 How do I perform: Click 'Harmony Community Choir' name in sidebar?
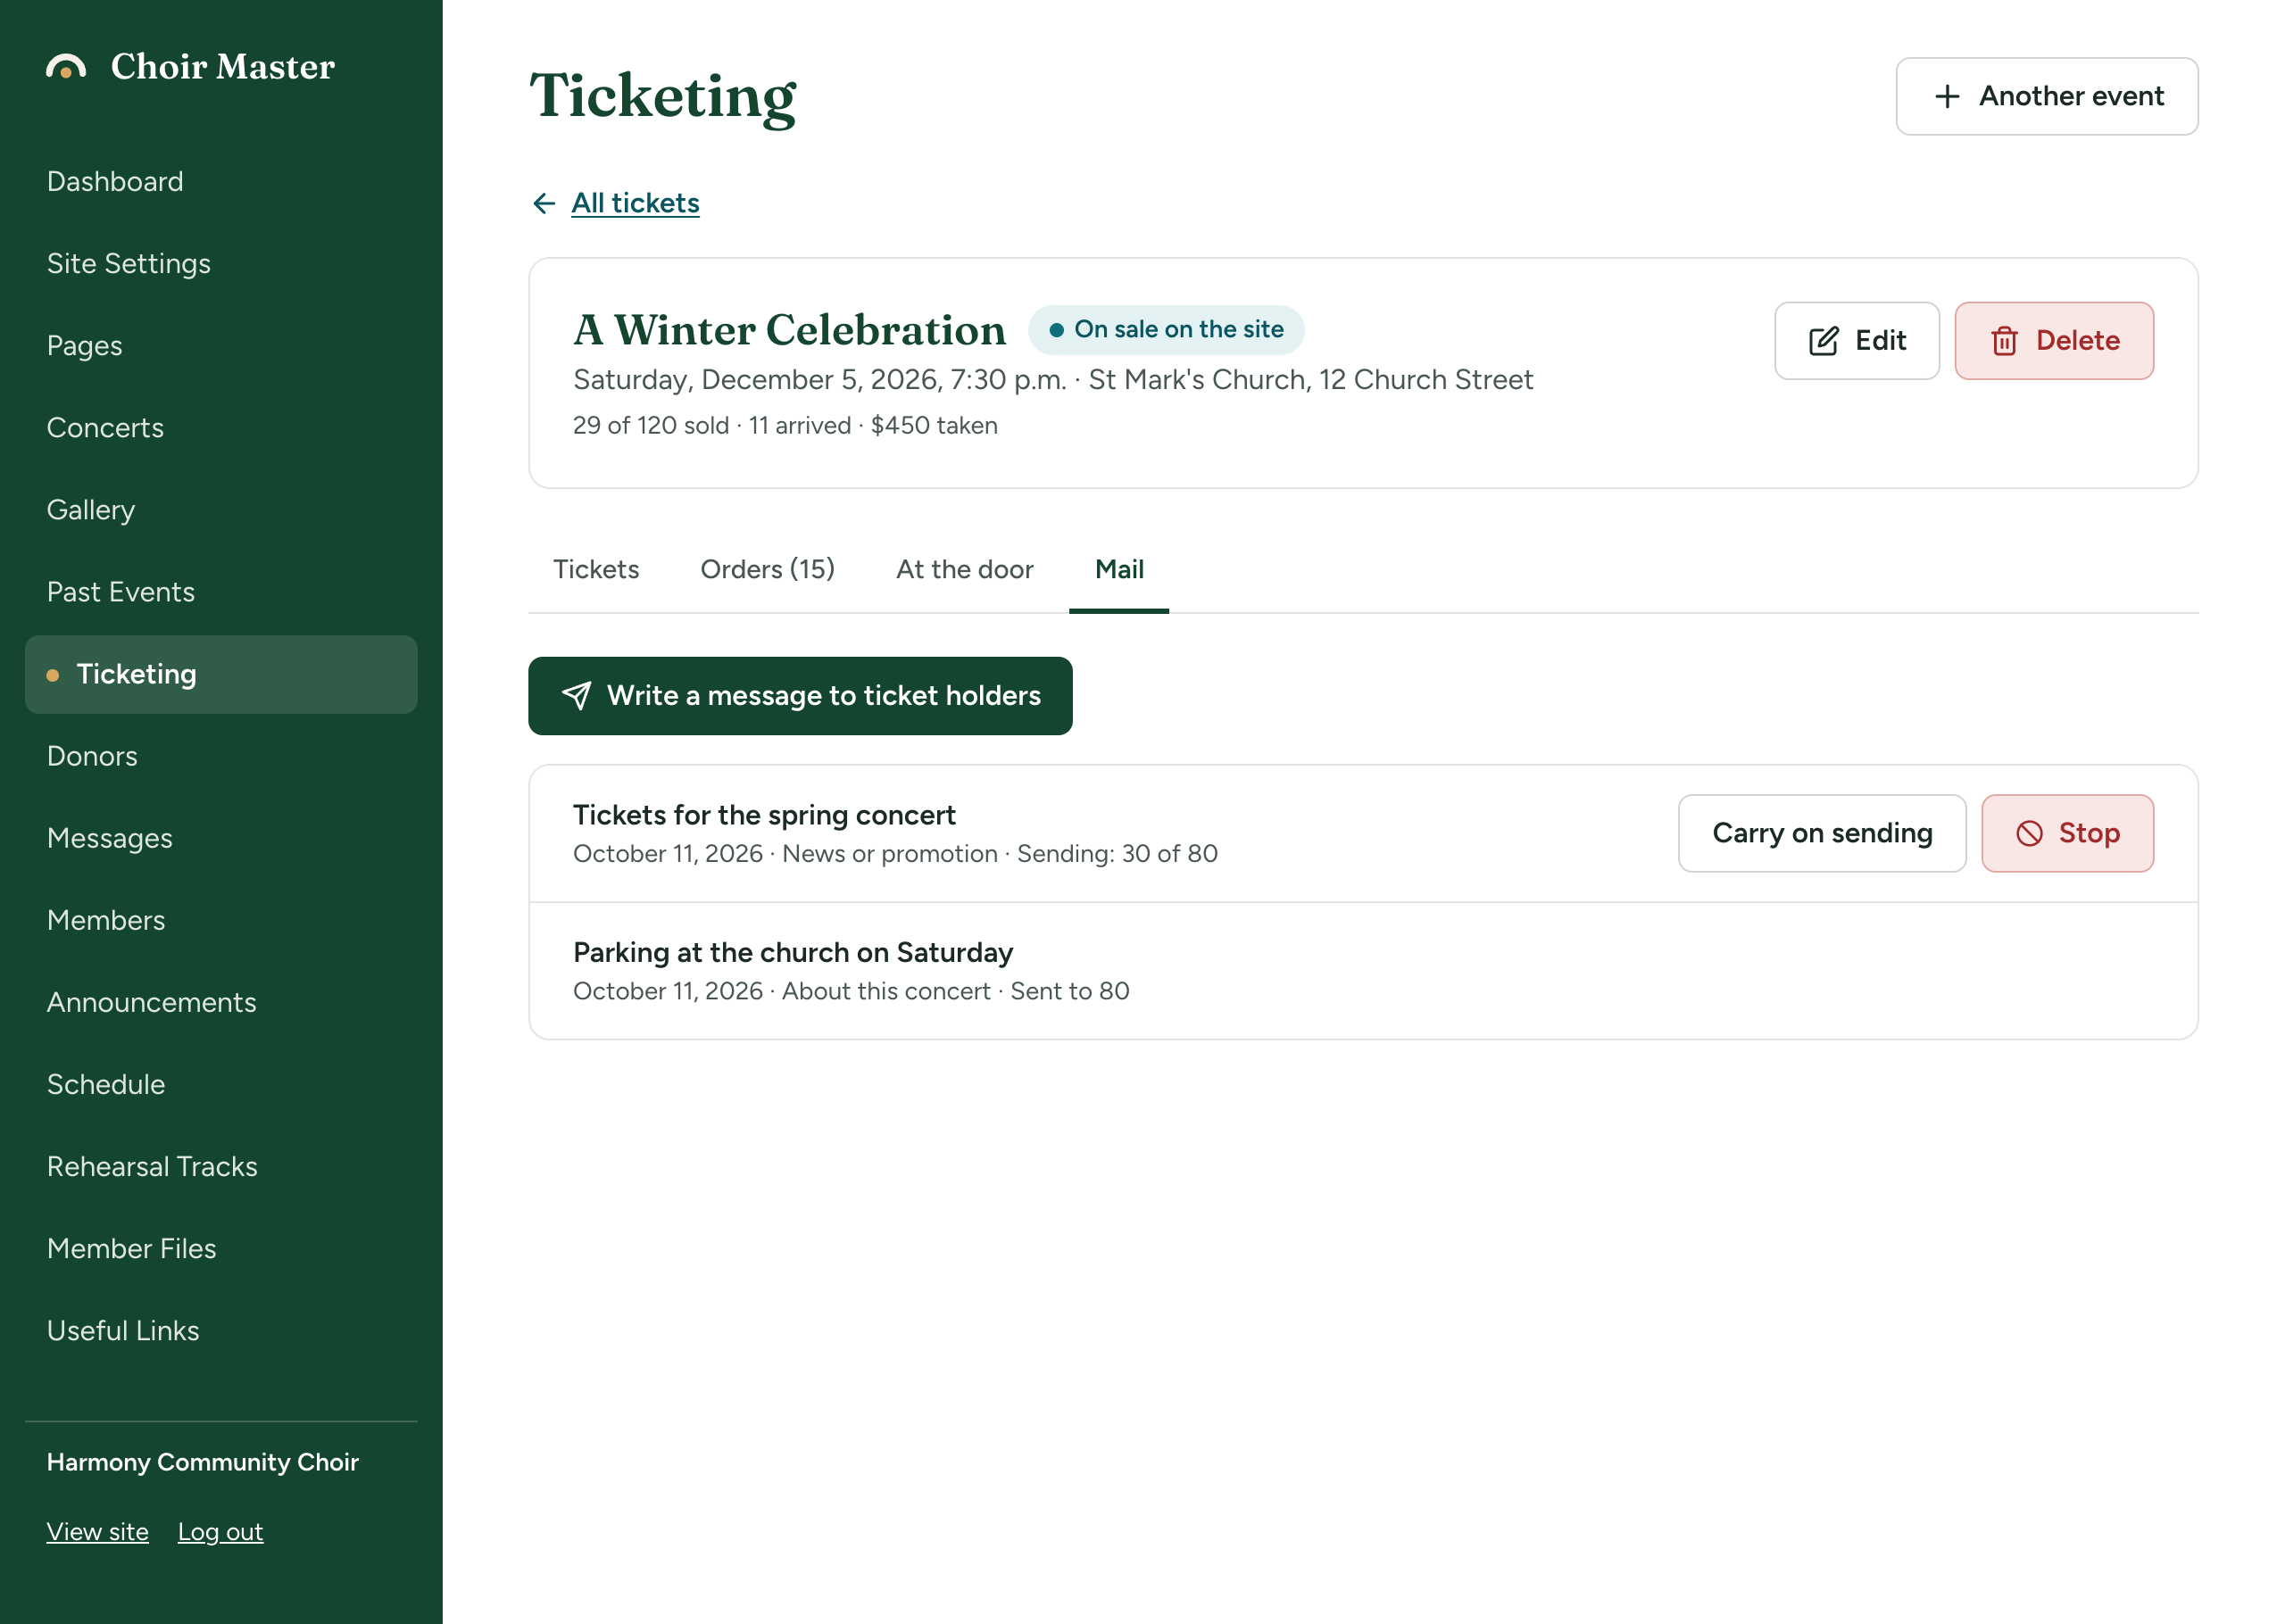pyautogui.click(x=203, y=1463)
